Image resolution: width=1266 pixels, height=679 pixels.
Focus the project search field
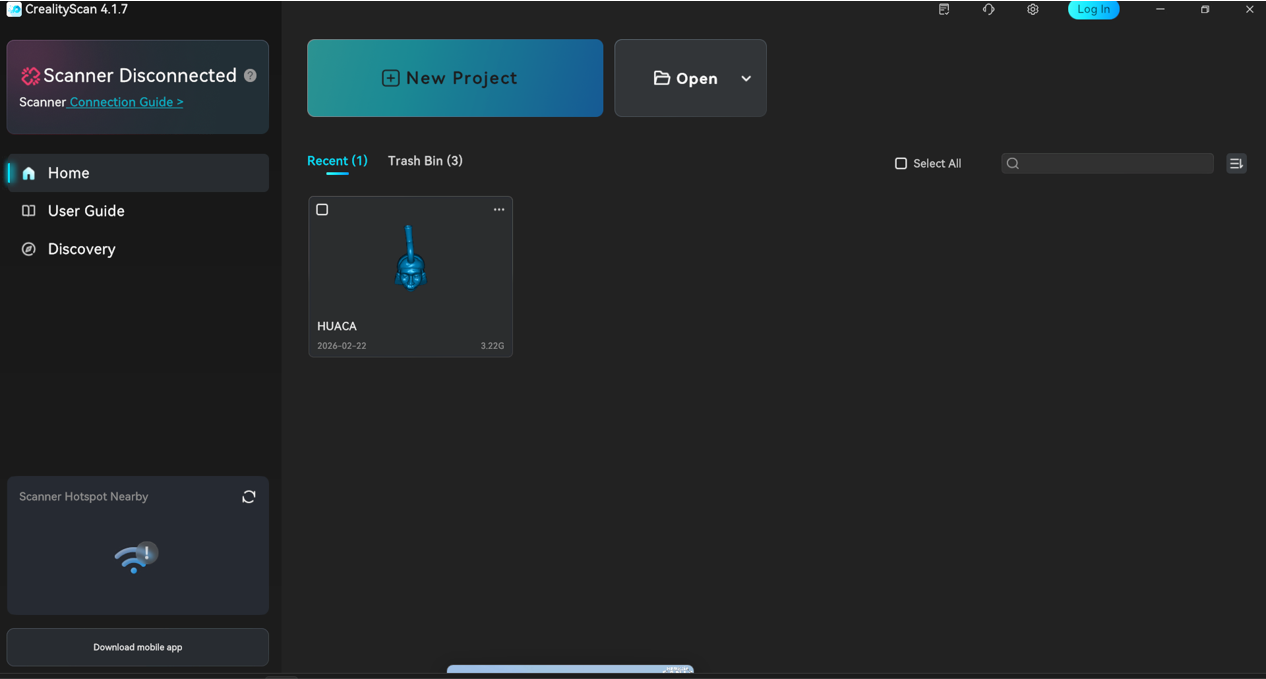tap(1107, 163)
